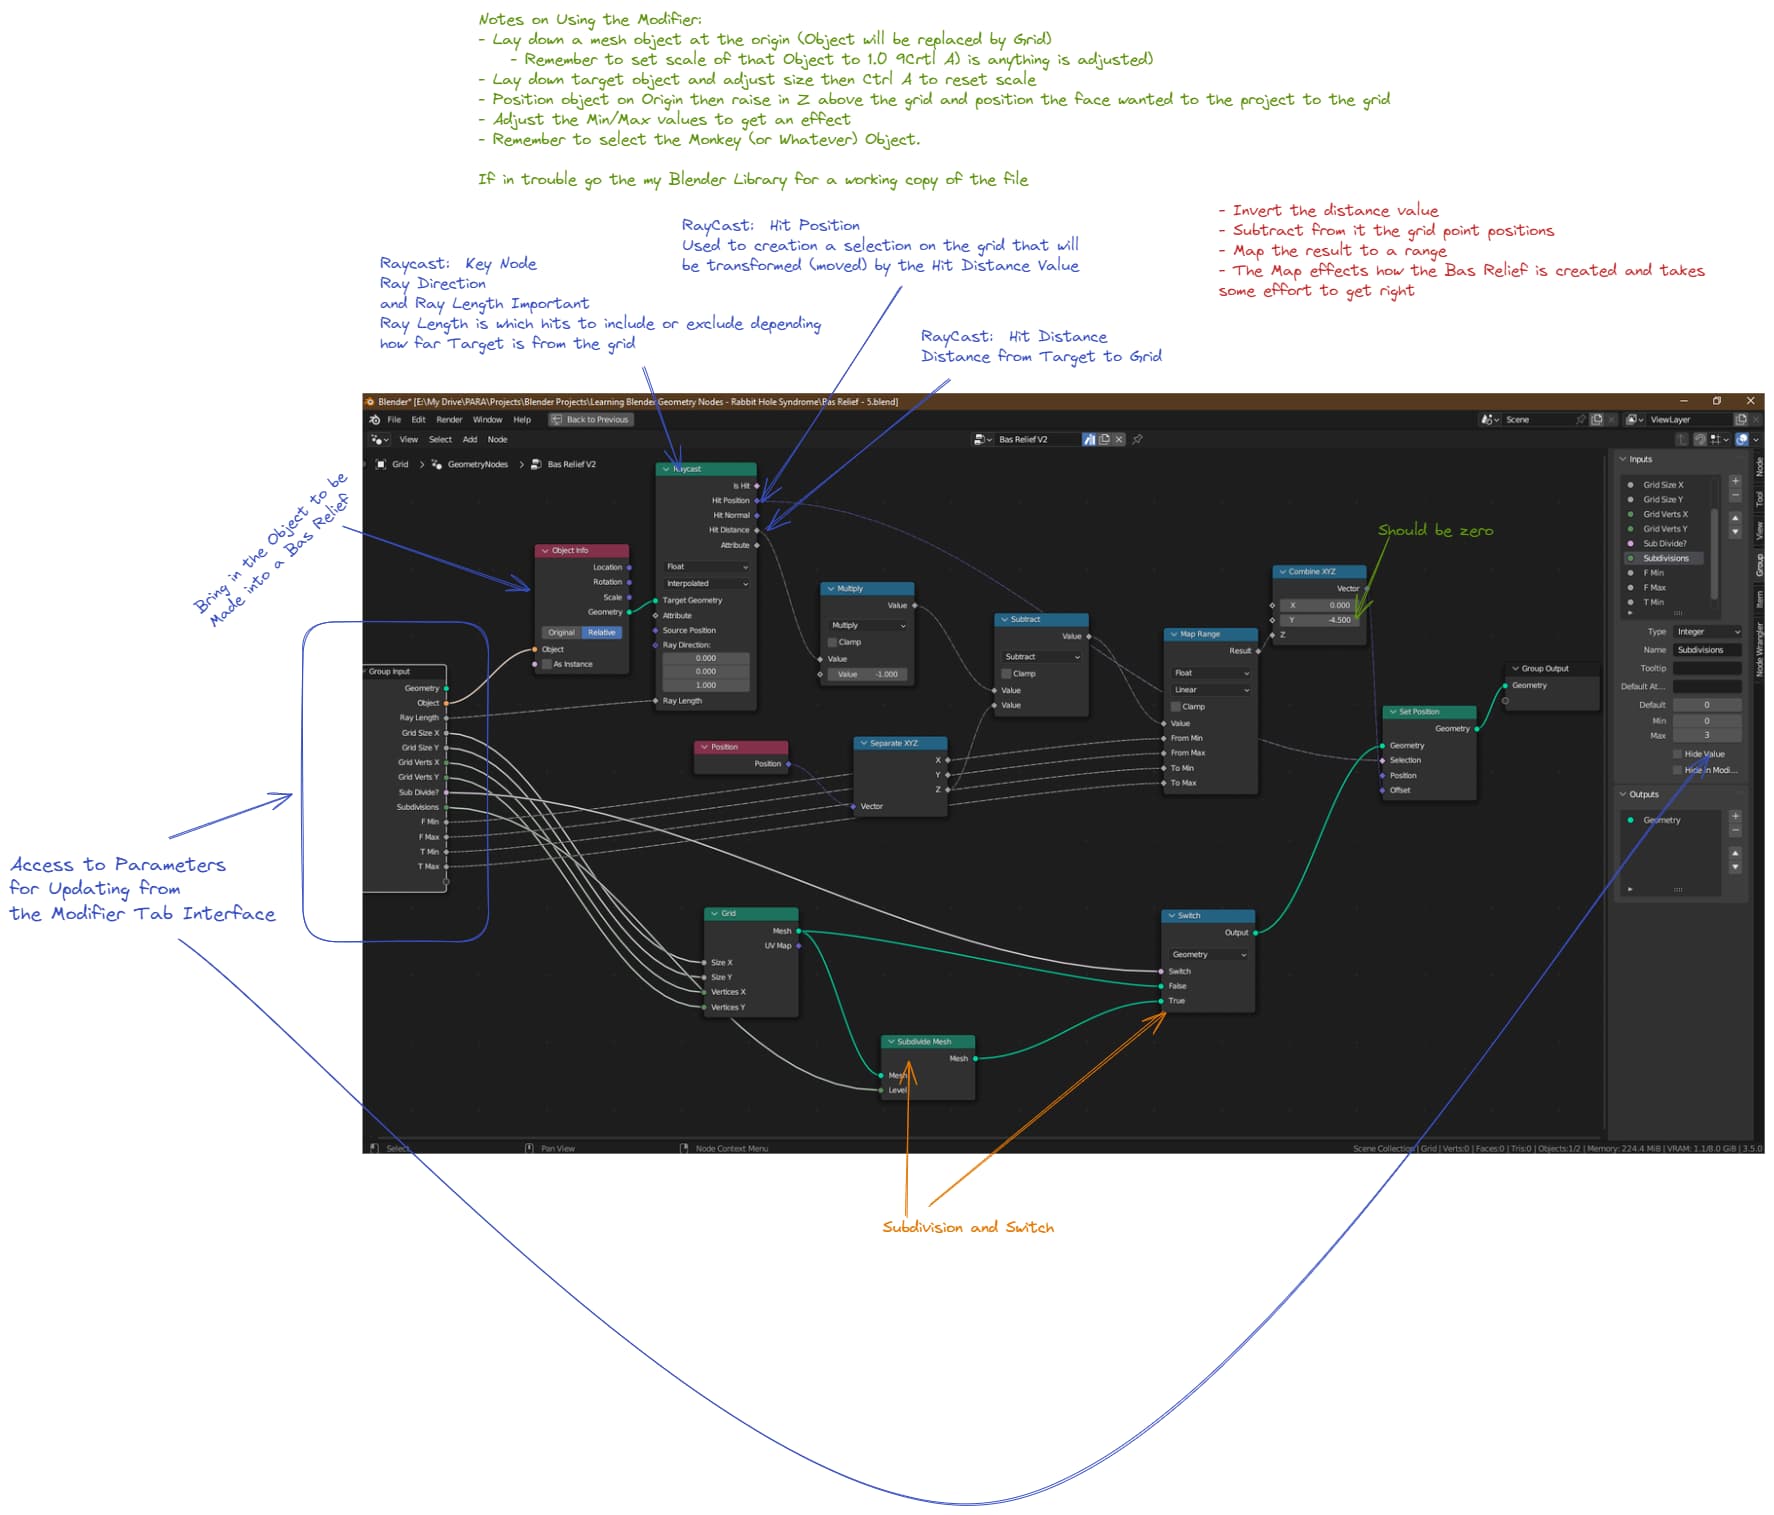Click the Grid object breadcrumb icon
Image resolution: width=1774 pixels, height=1515 pixels.
click(x=381, y=464)
